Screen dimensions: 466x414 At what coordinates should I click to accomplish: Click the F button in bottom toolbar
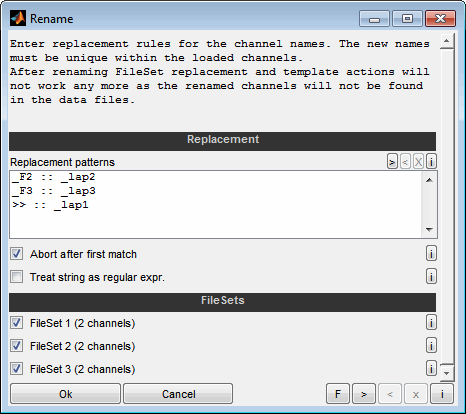click(x=338, y=394)
